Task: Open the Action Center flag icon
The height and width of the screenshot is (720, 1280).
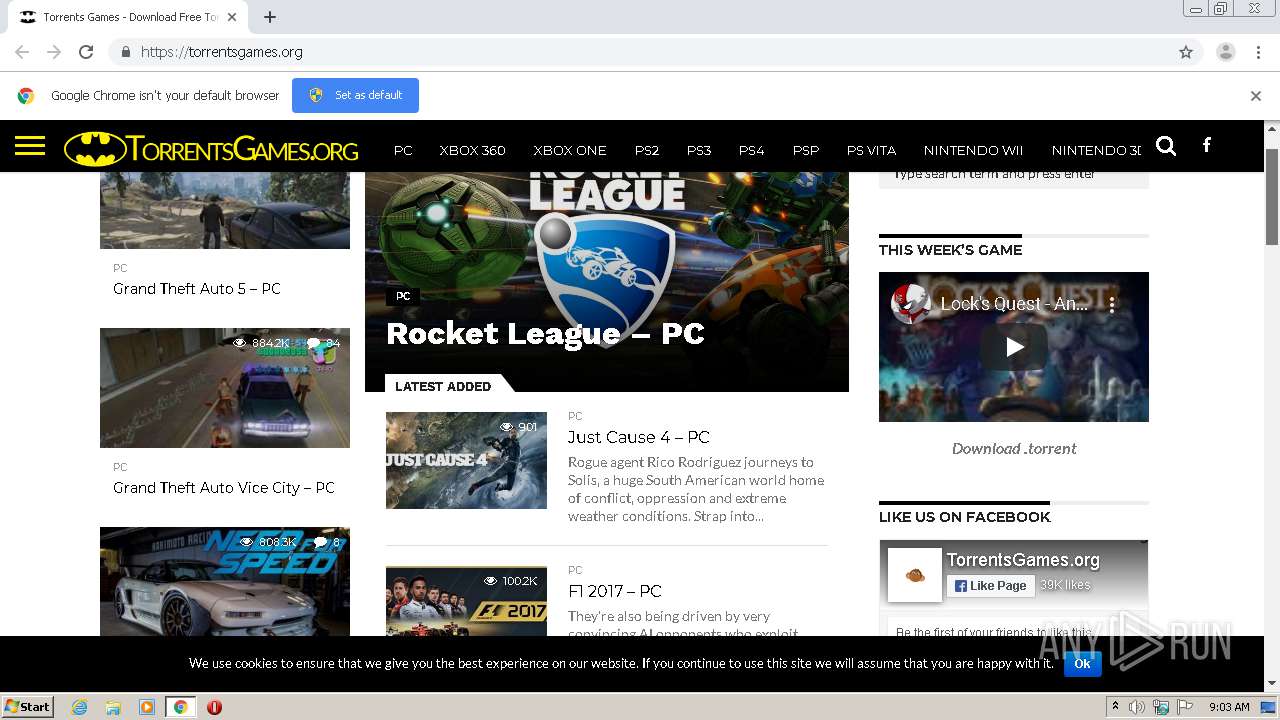Action: [1185, 707]
